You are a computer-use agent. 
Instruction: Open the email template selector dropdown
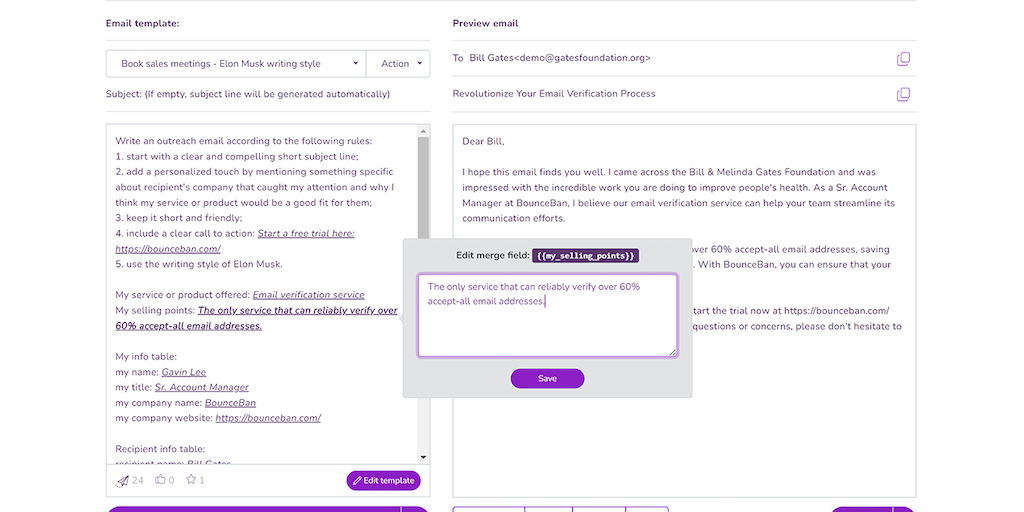236,64
